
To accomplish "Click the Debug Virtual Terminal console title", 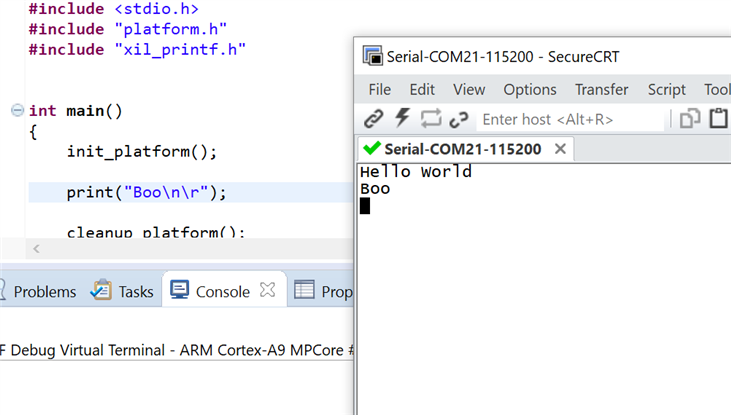I will 177,350.
